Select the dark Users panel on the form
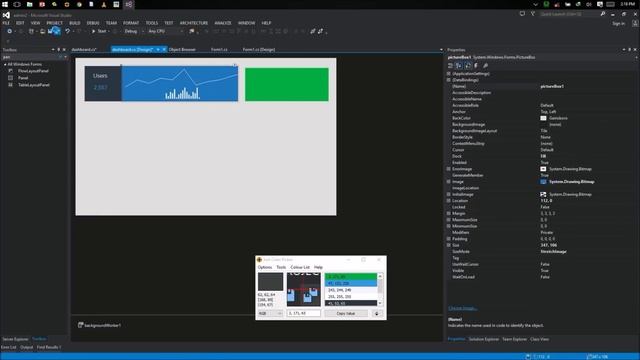 (x=103, y=83)
